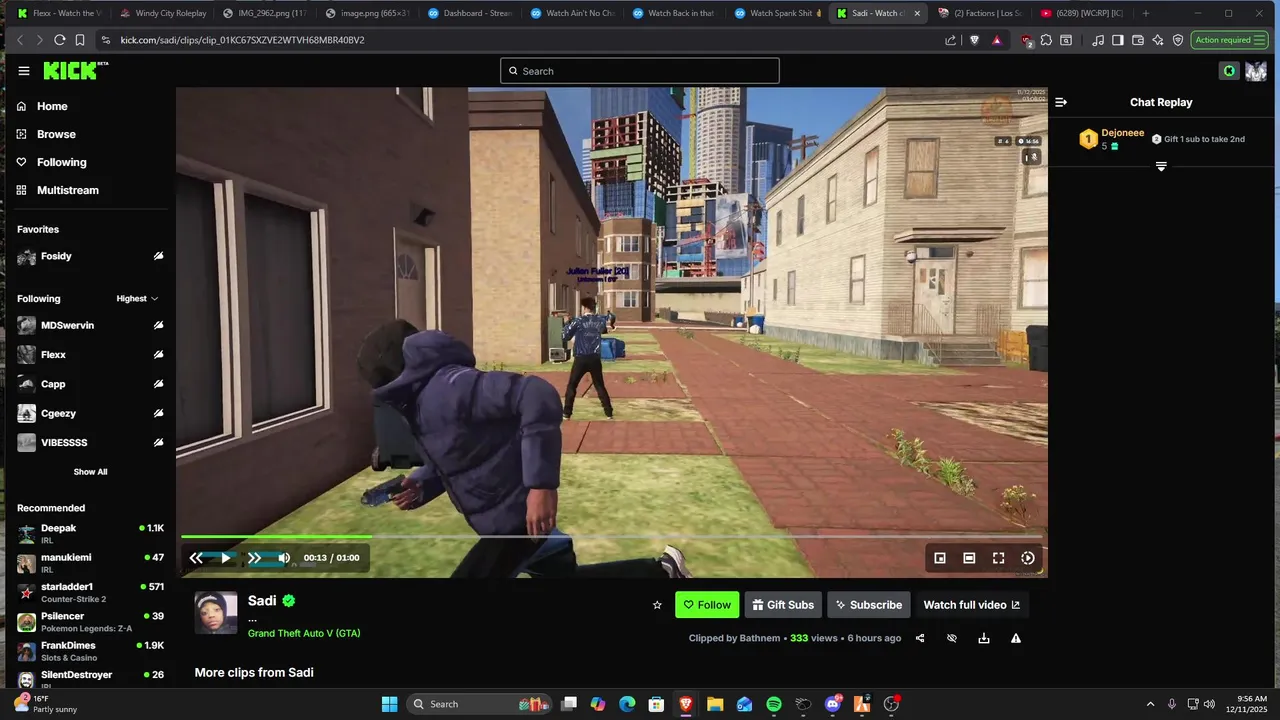Open Brave Shields lion icon
Image resolution: width=1280 pixels, height=720 pixels.
[975, 40]
